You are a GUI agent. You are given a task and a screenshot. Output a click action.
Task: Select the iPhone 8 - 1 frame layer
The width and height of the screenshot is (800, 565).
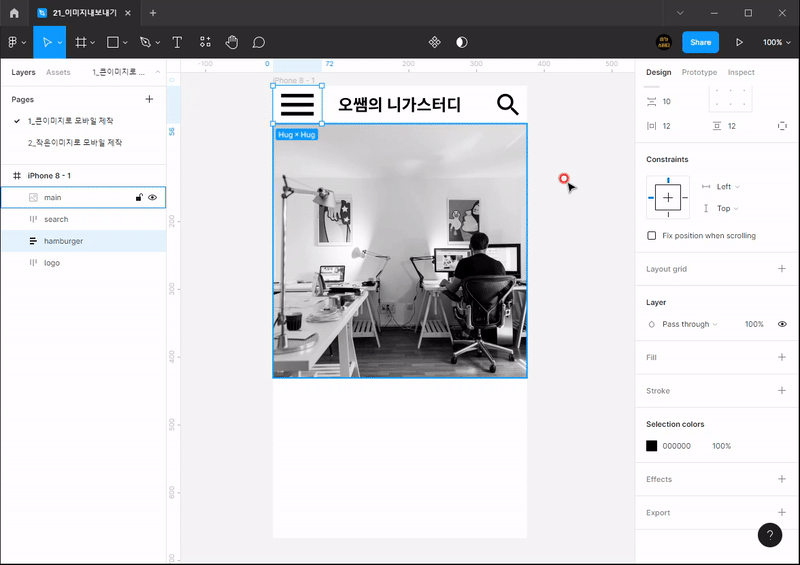click(49, 176)
